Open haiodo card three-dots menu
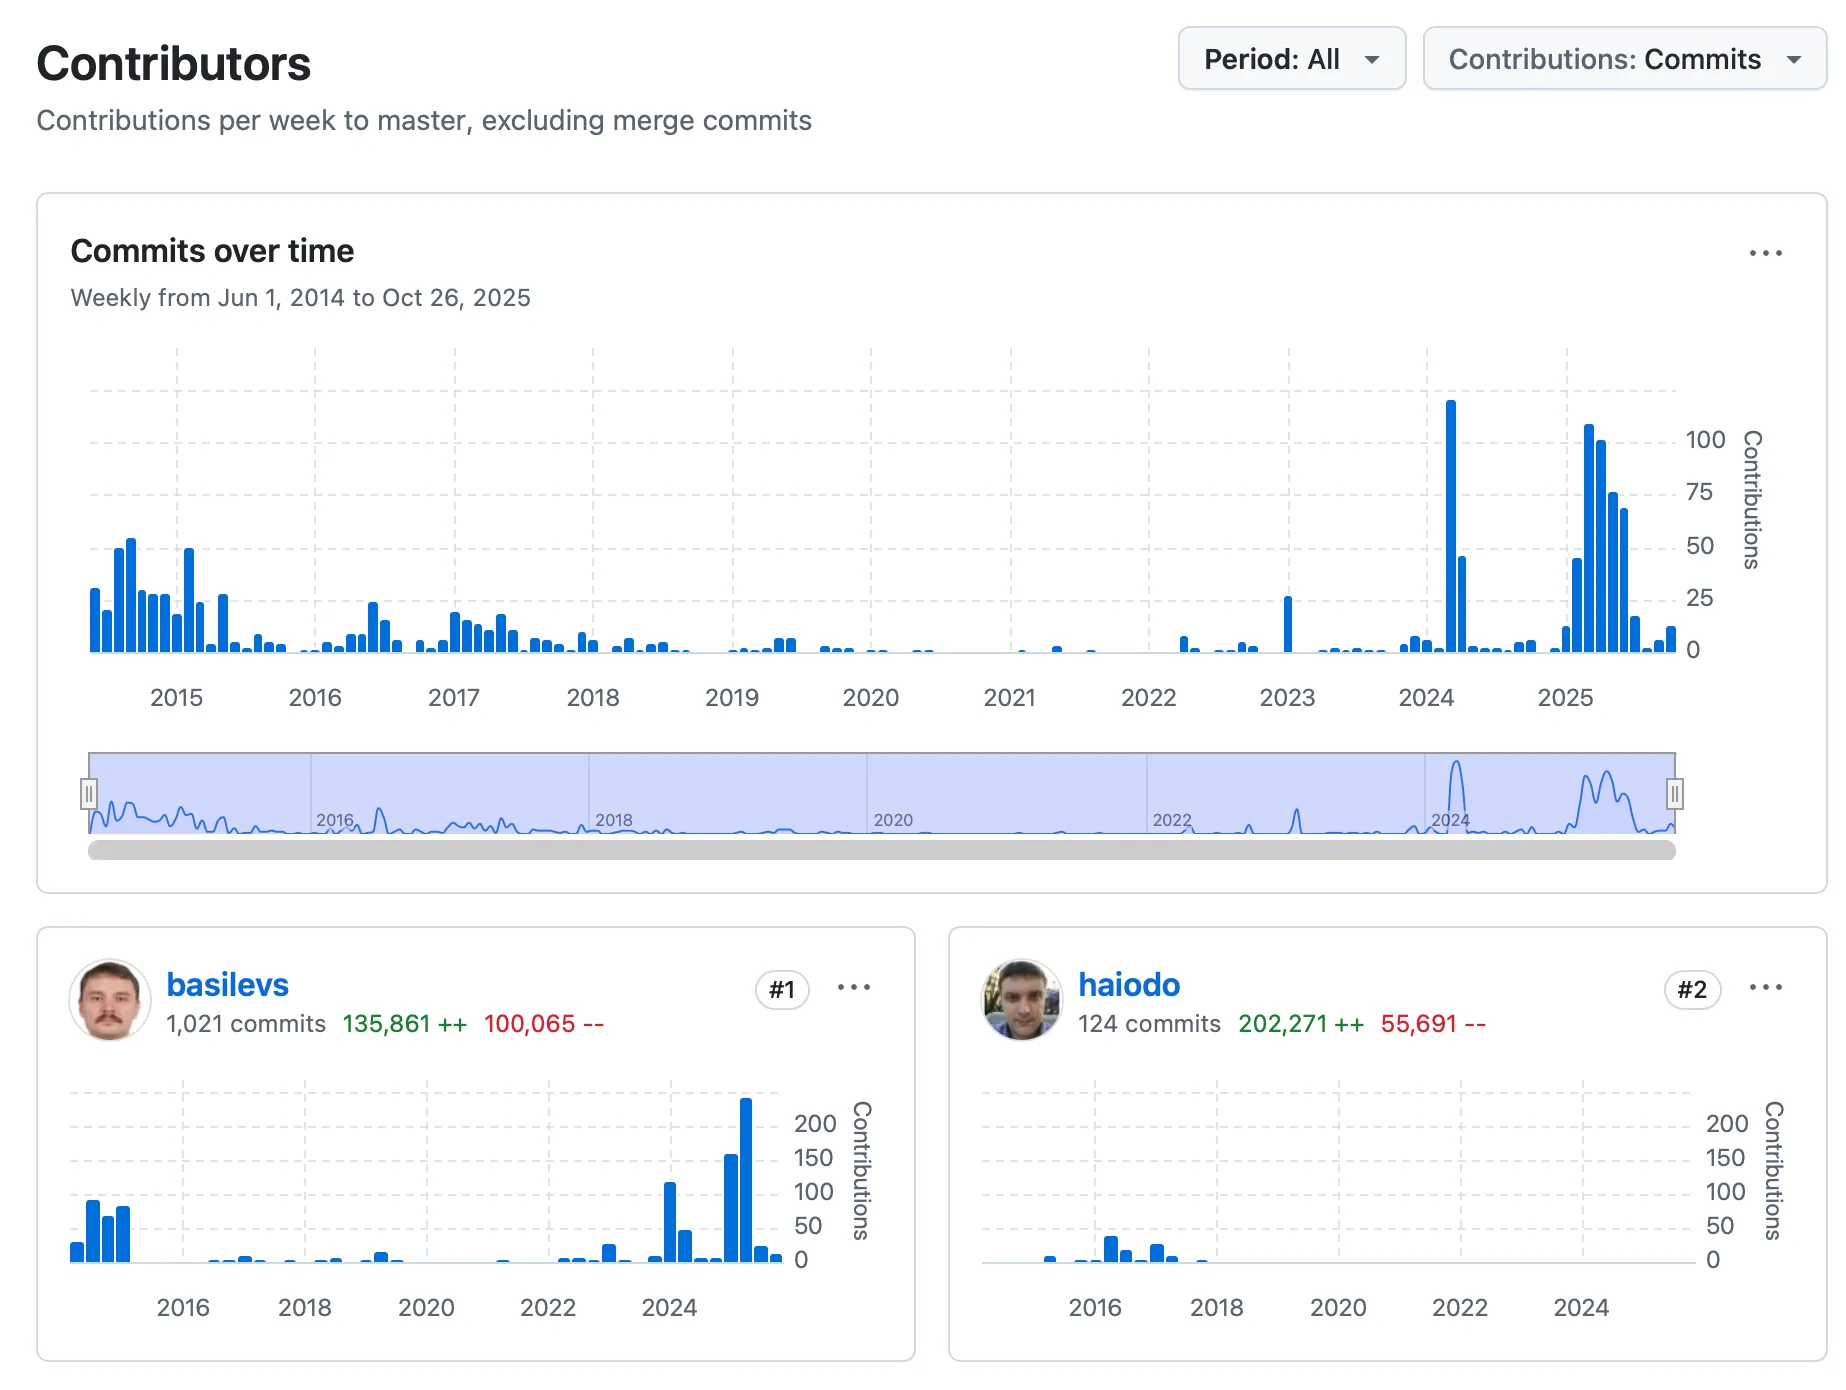The image size is (1846, 1390). pos(1765,988)
